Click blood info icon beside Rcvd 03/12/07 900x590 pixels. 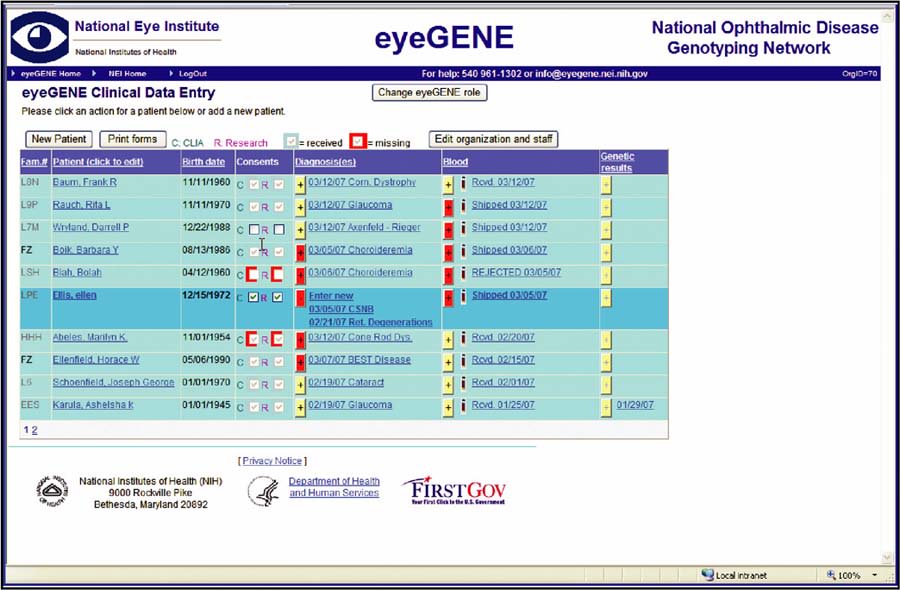463,184
